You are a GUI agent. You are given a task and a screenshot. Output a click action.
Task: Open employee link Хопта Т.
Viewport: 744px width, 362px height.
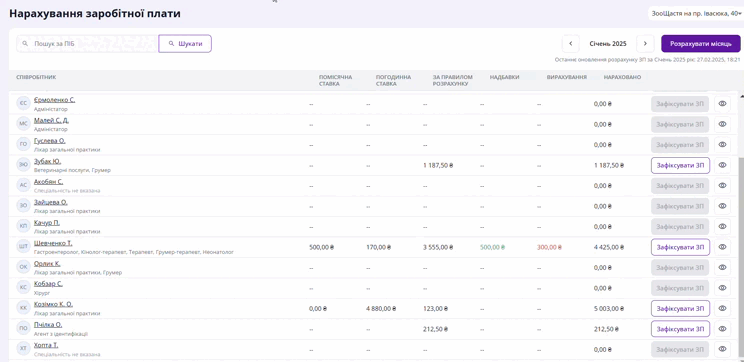(46, 345)
